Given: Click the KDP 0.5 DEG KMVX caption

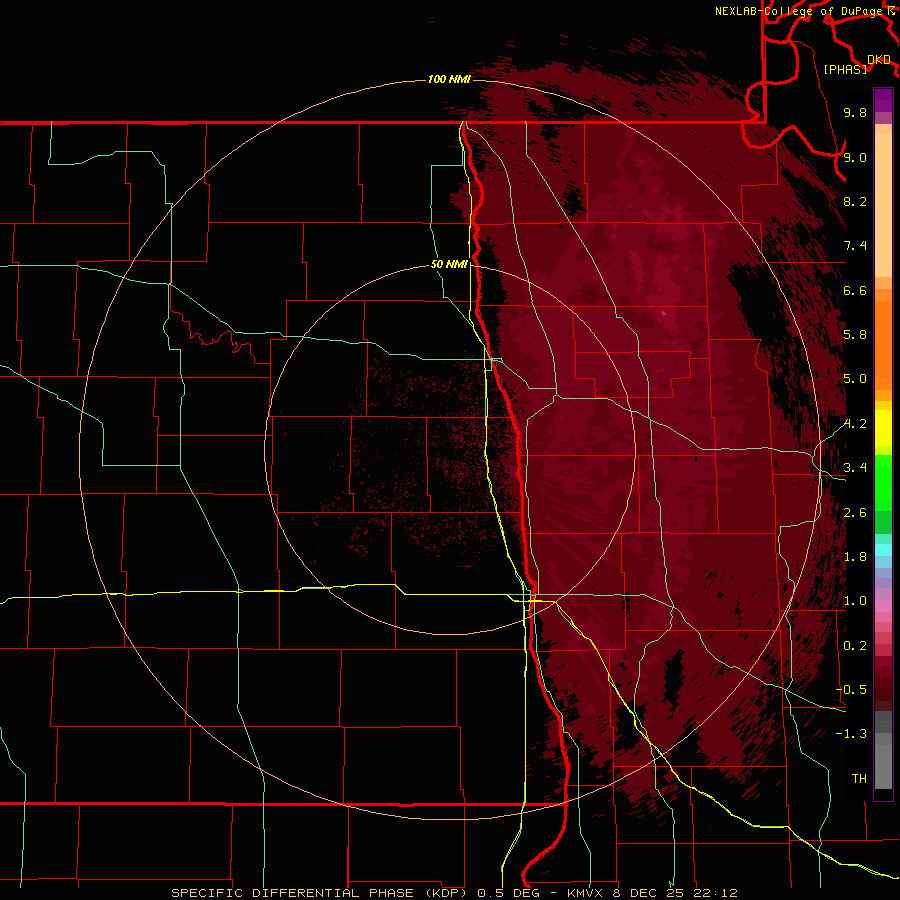Looking at the screenshot, I should click(454, 893).
